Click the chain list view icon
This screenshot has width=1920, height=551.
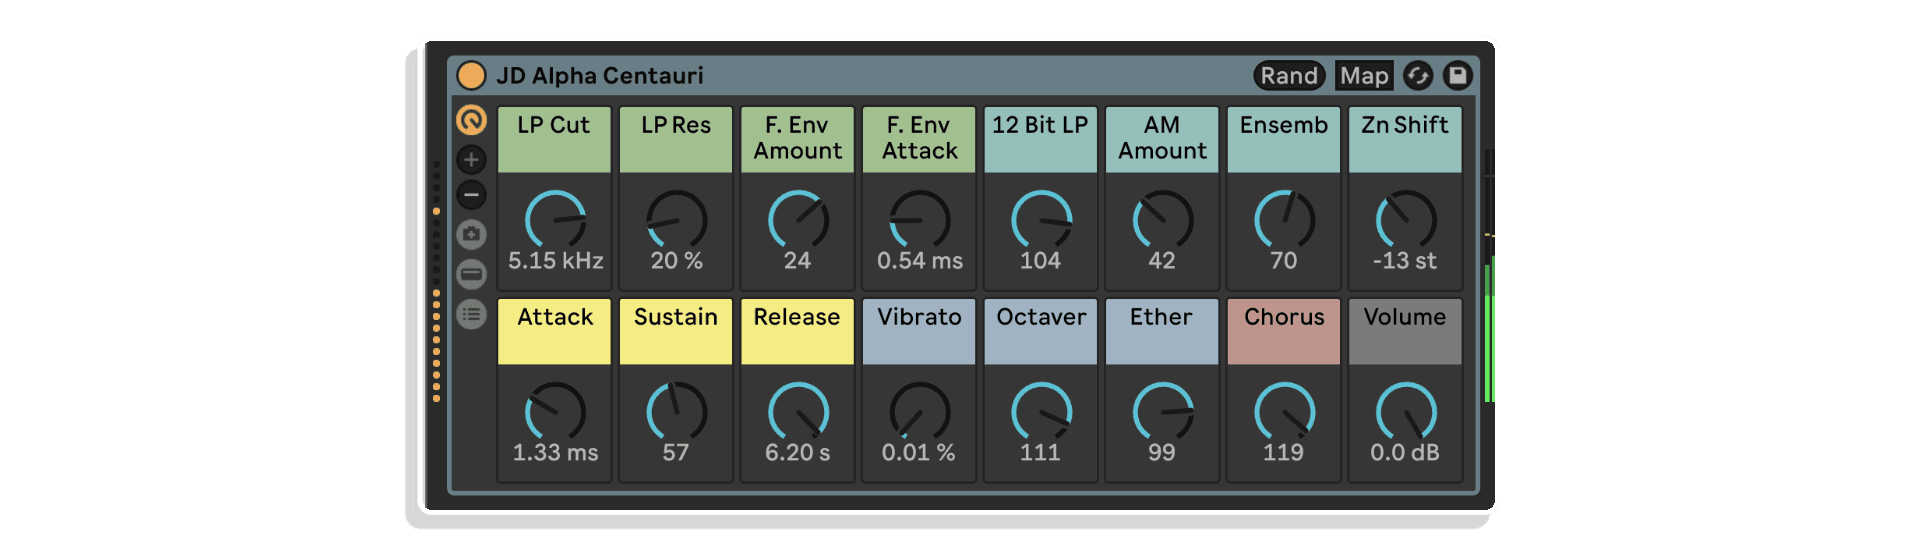pos(471,314)
